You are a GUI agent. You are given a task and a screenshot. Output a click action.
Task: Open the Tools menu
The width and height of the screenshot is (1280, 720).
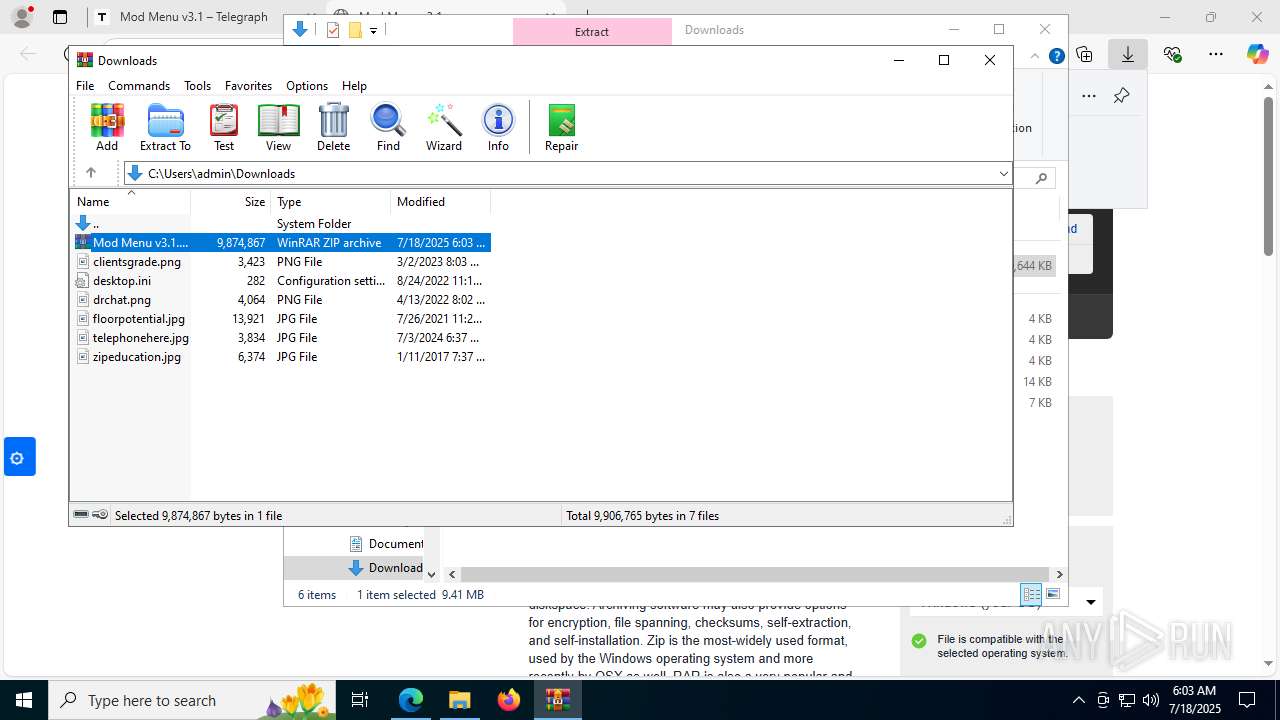click(x=197, y=86)
